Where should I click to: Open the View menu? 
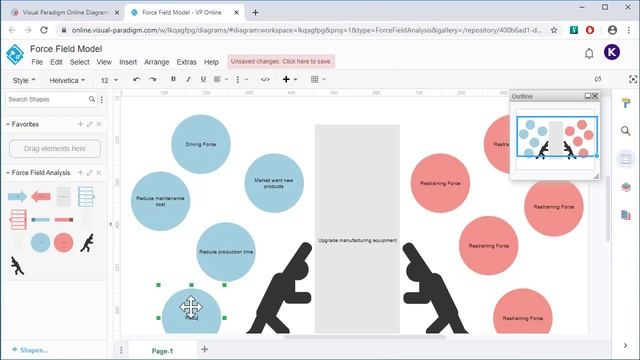[104, 62]
